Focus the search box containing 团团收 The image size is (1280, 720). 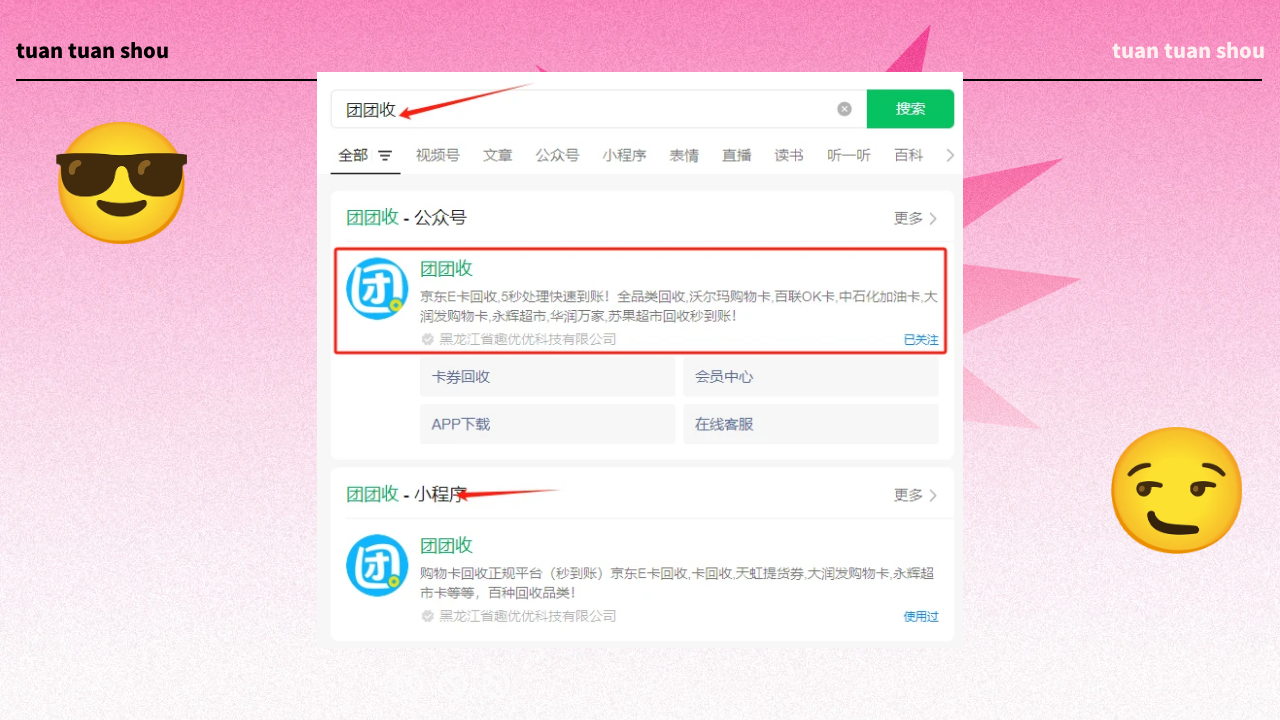point(598,109)
